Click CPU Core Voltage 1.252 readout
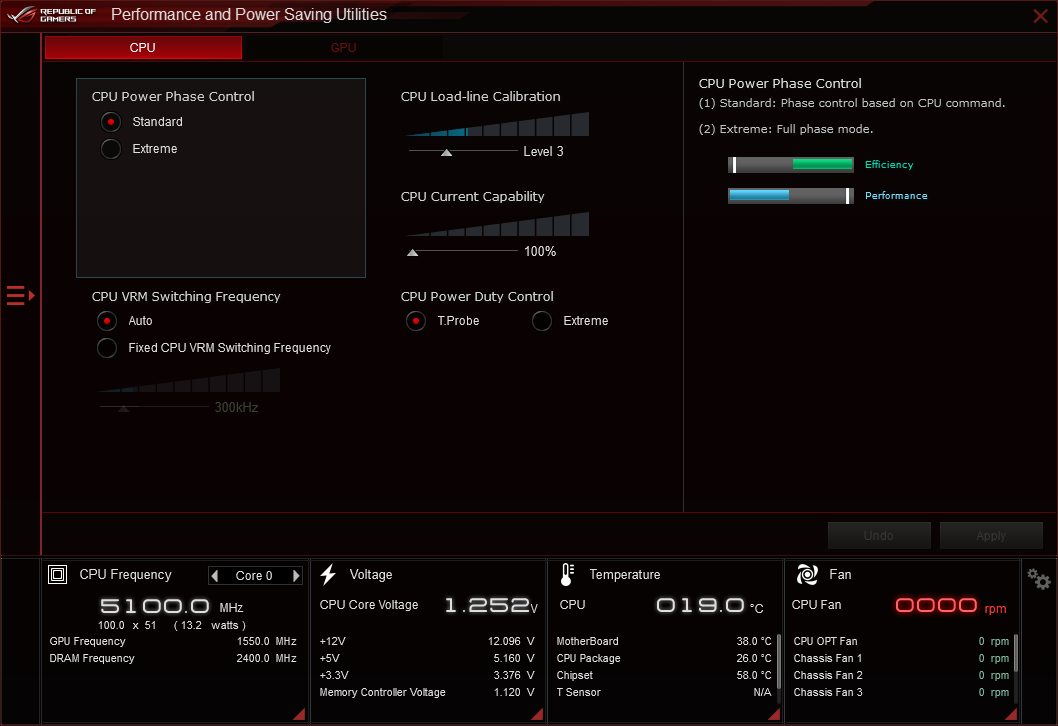The width and height of the screenshot is (1058, 726). click(x=491, y=605)
